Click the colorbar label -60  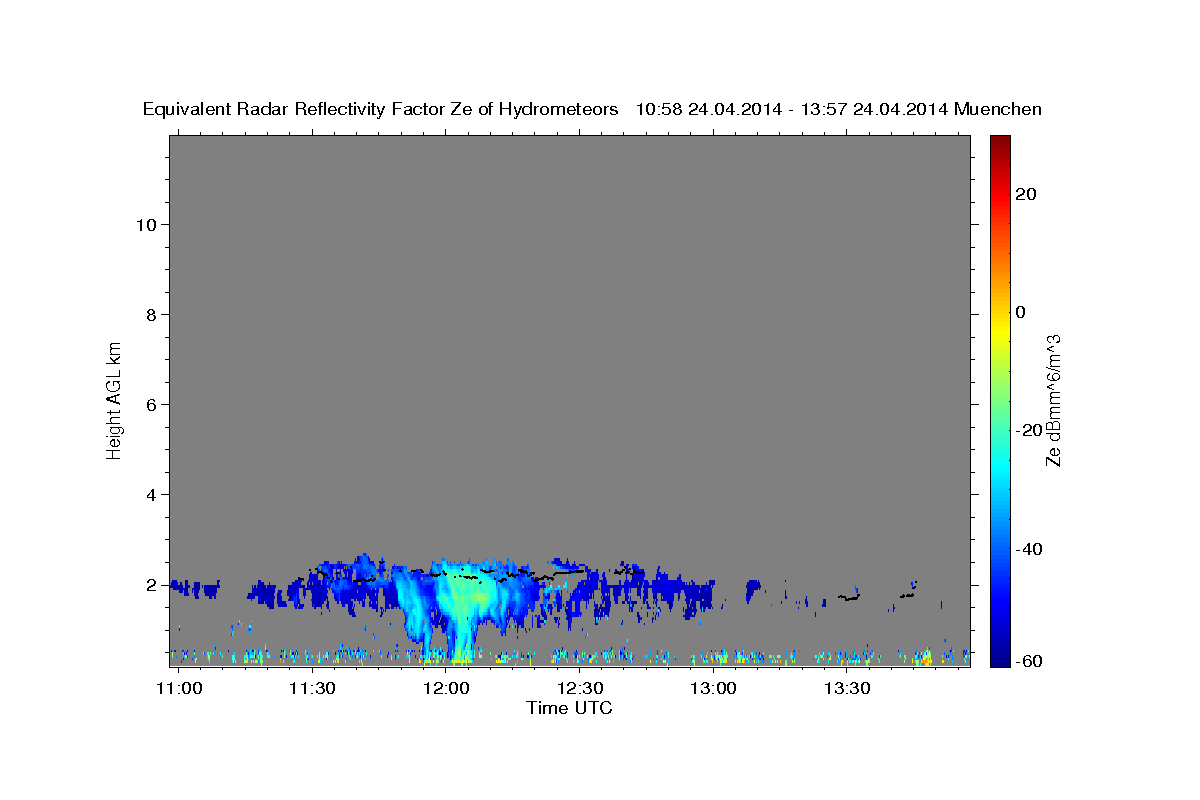tap(1030, 661)
